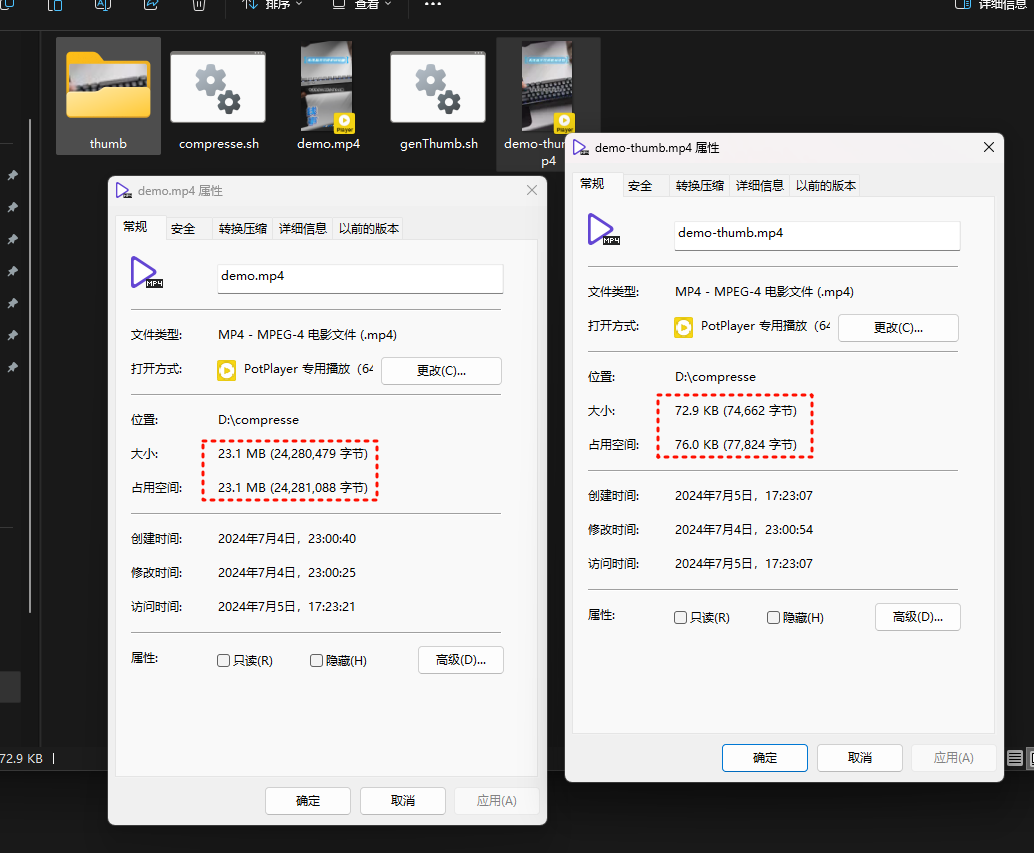Image resolution: width=1034 pixels, height=853 pixels.
Task: Select the demo.mp4 video file thumbnail
Action: (328, 86)
